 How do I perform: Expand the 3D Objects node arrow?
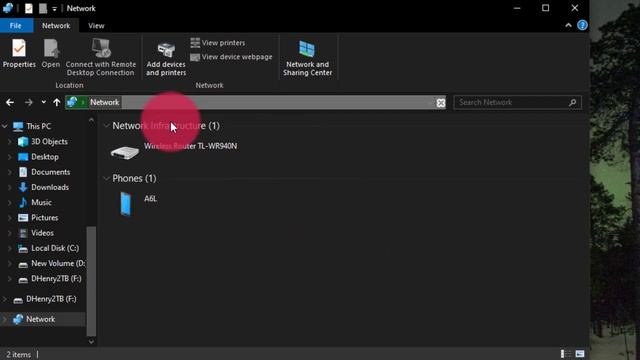click(10, 142)
